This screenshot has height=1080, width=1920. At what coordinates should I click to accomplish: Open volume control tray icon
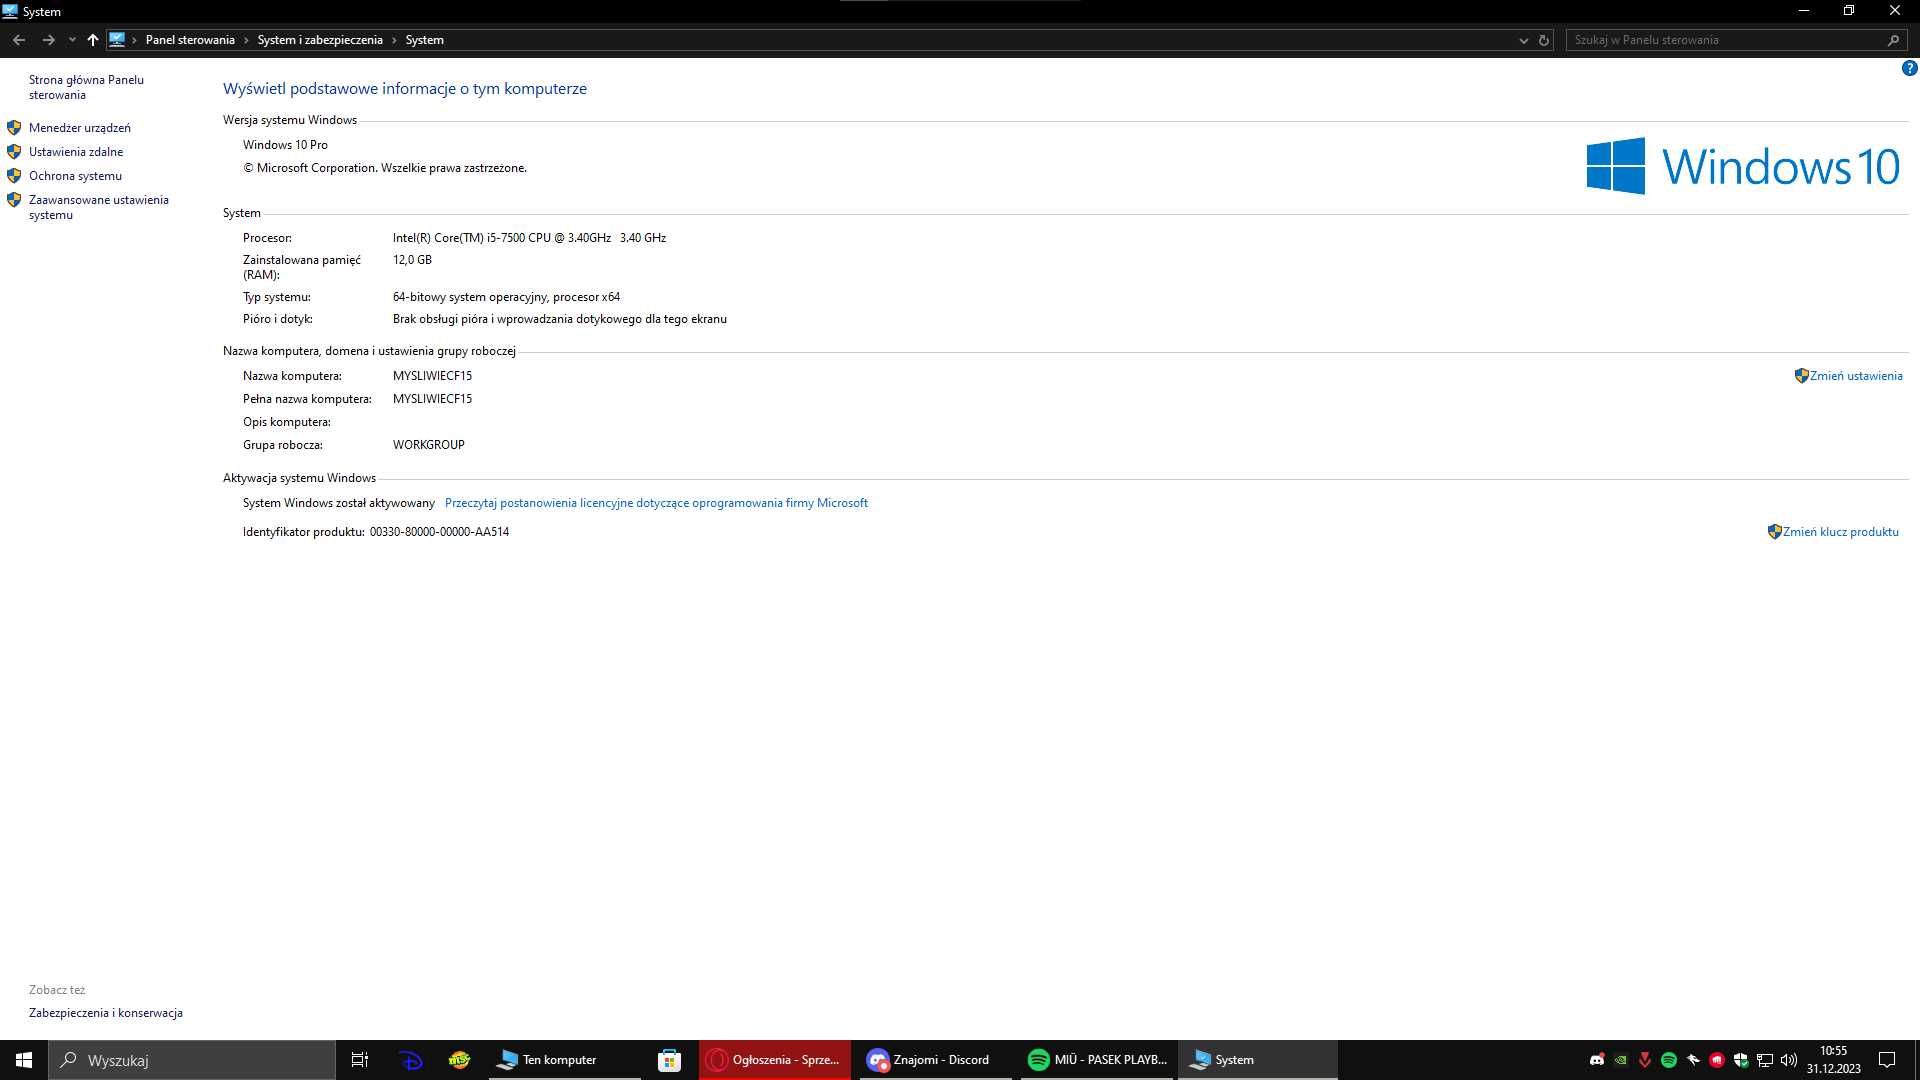point(1789,1060)
